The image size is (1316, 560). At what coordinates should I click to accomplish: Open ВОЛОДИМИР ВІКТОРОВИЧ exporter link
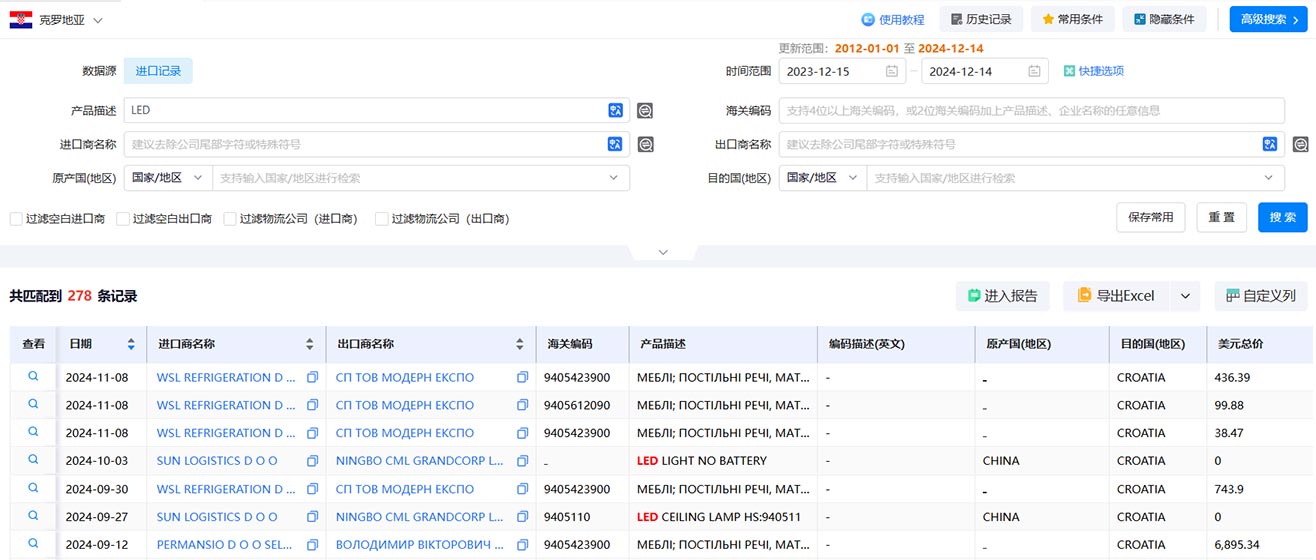[x=420, y=545]
